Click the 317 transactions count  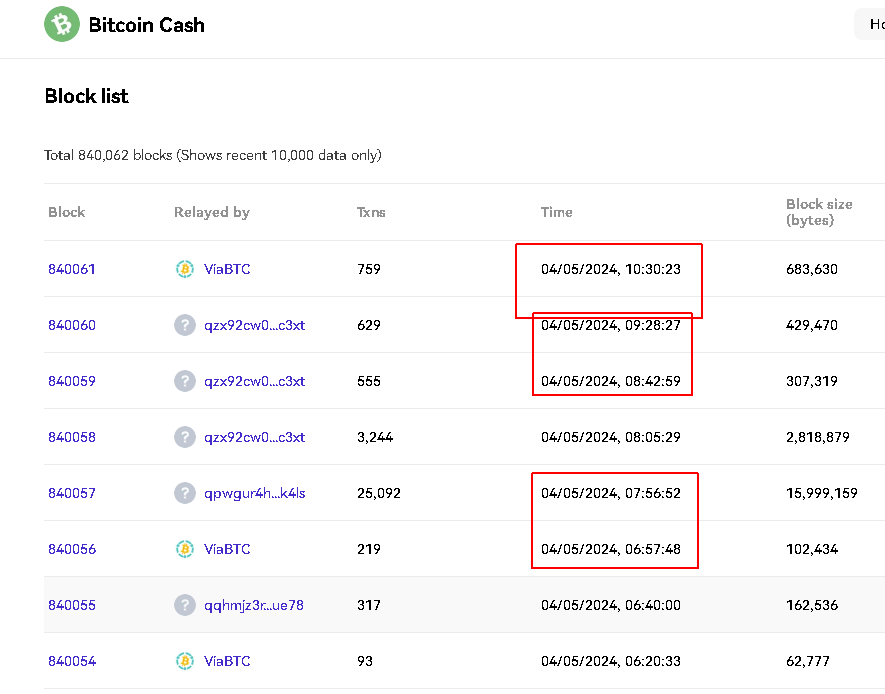(x=369, y=605)
